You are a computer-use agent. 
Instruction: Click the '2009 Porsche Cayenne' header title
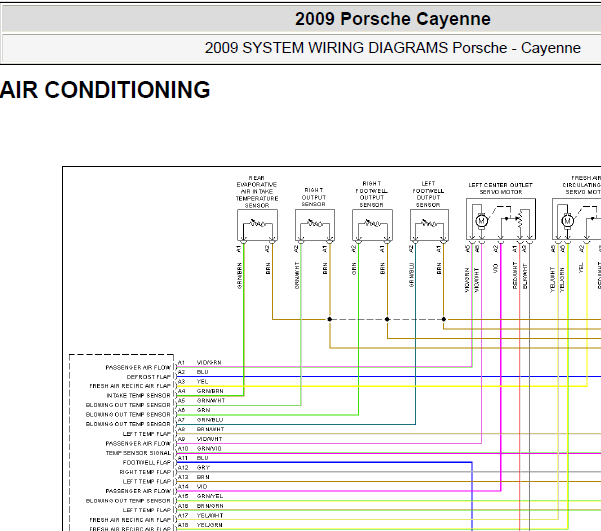[392, 19]
